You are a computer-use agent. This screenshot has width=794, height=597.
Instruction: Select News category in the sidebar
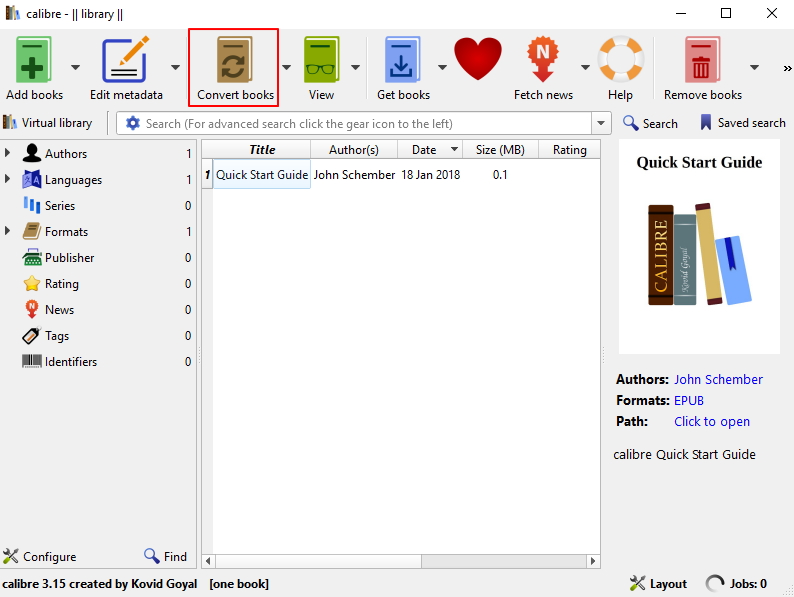pos(59,310)
